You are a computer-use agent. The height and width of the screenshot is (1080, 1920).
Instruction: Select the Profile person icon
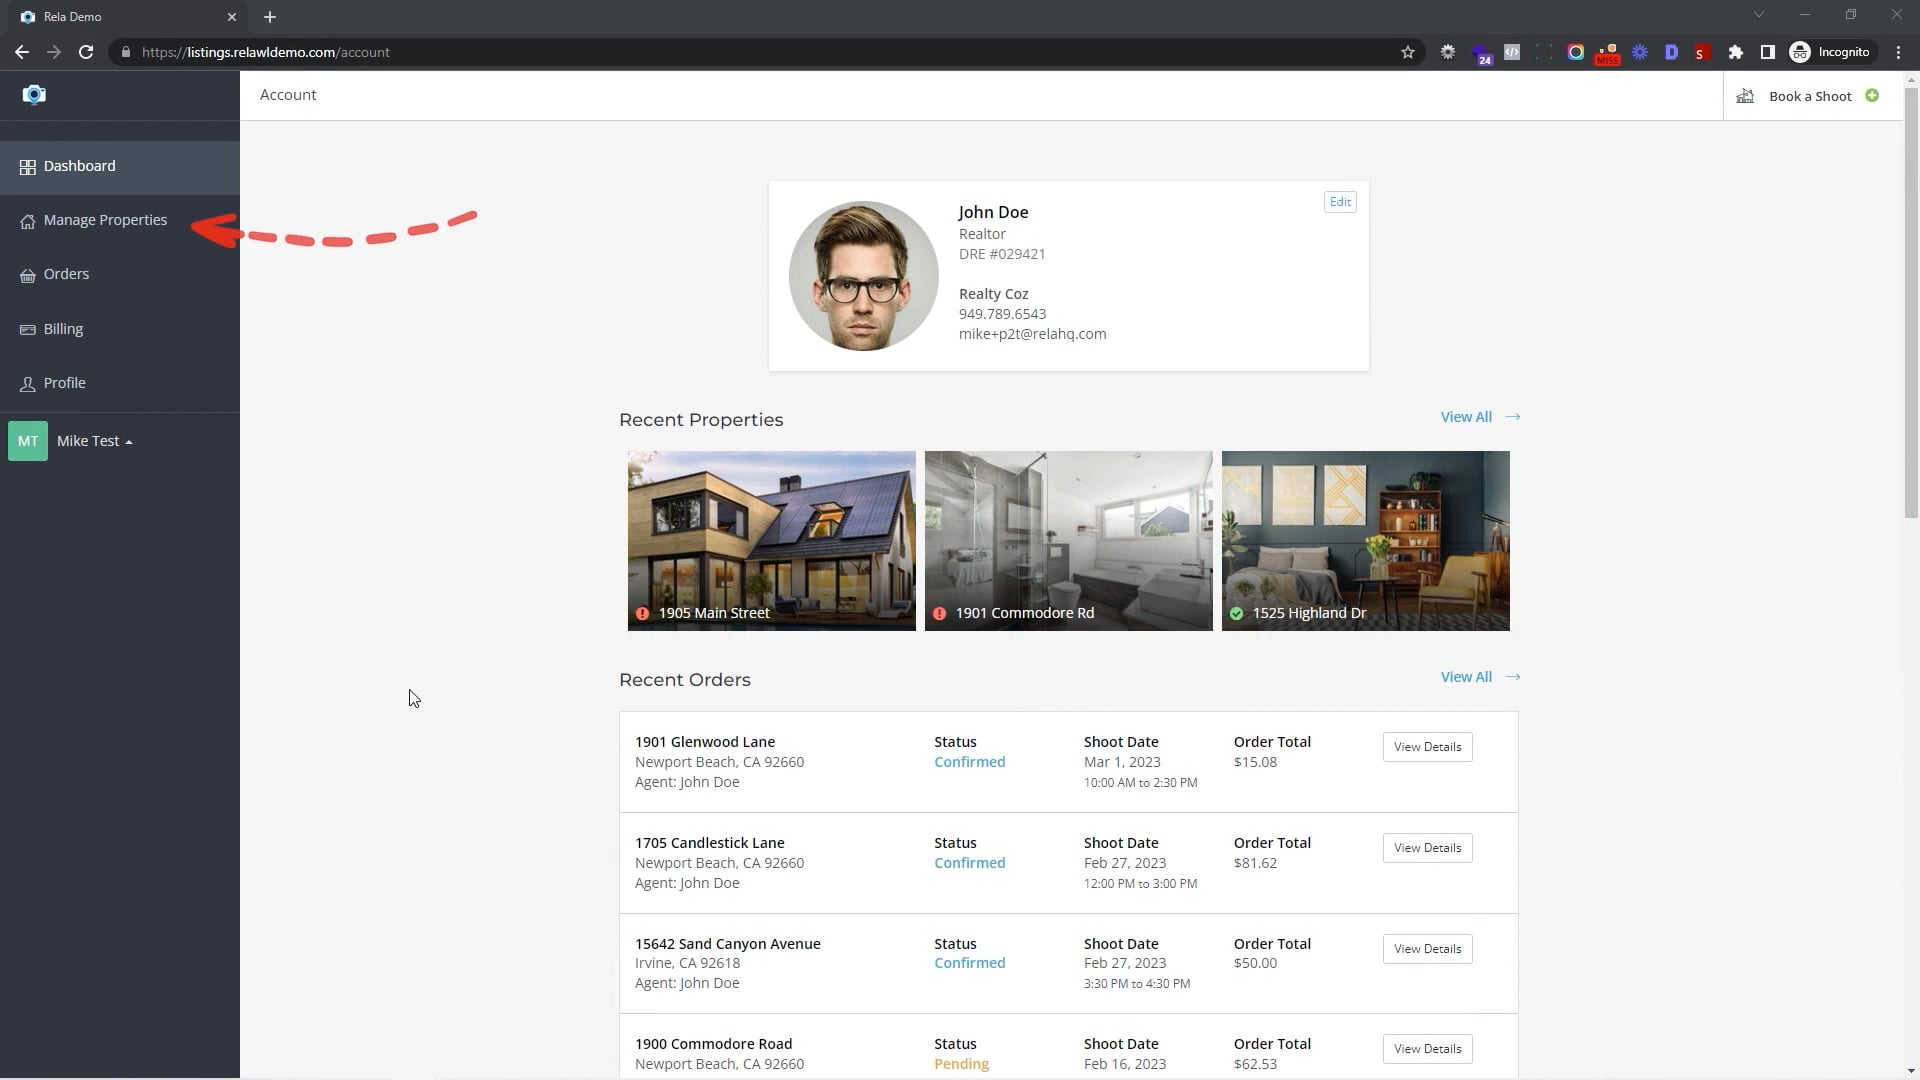(x=27, y=383)
